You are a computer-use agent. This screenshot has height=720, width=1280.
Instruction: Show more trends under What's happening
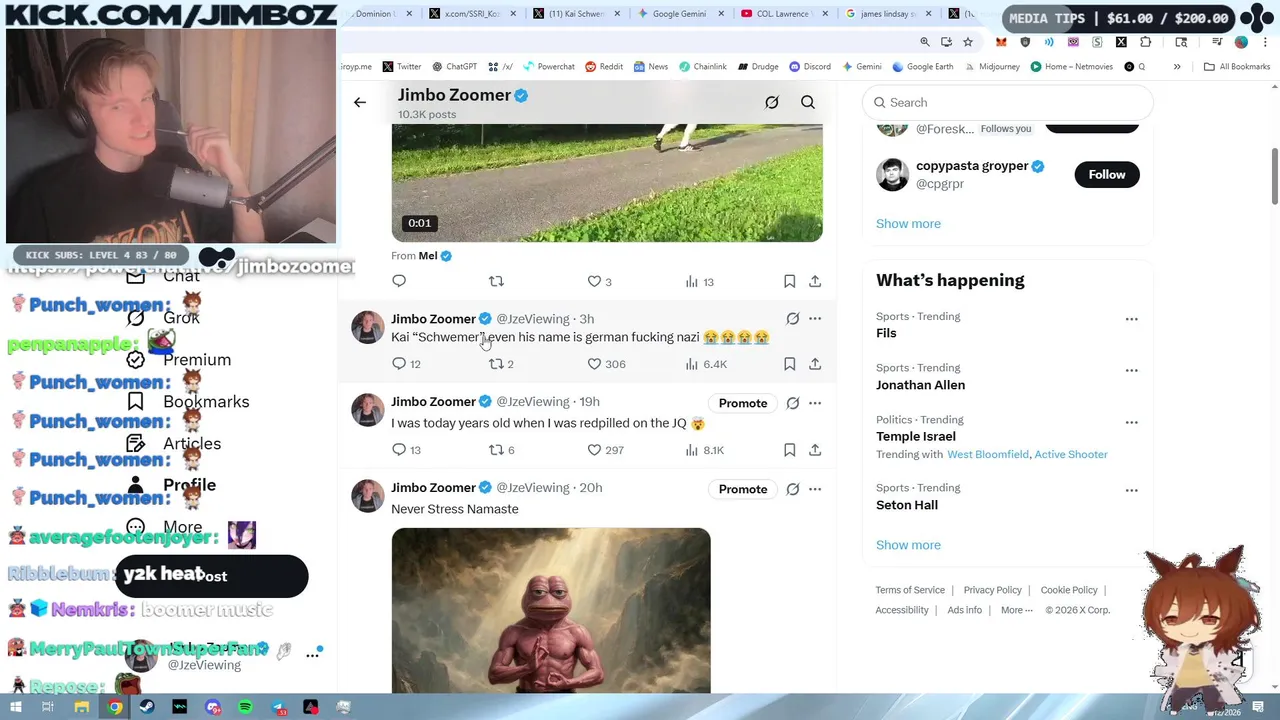[908, 545]
